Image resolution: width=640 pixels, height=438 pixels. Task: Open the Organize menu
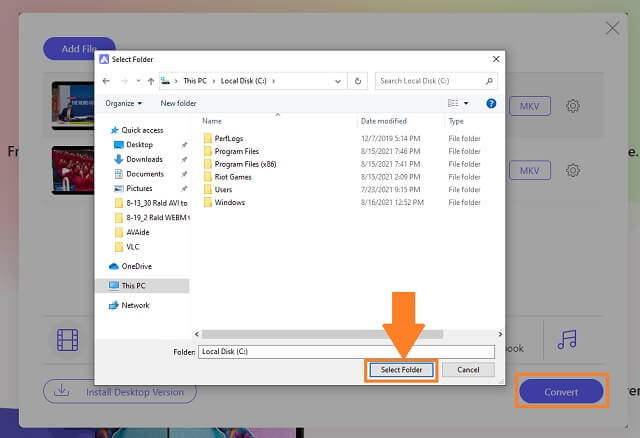[123, 103]
